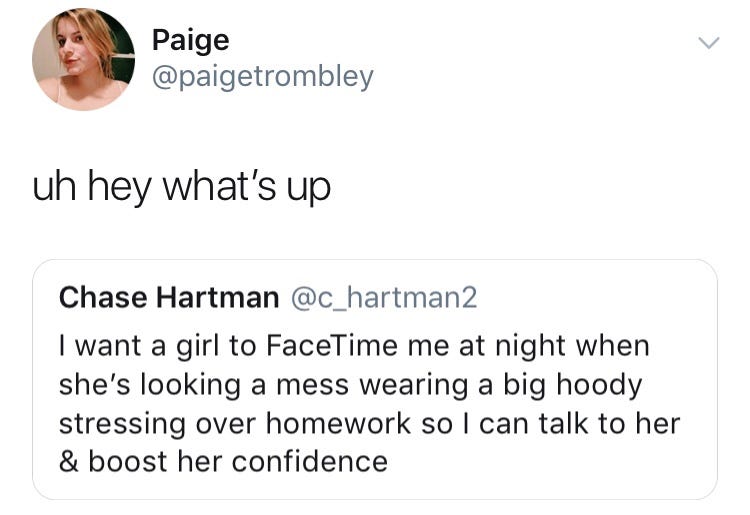Click the word "hey" in Paige's tweet
Viewport: 750px width, 515px height.
point(119,188)
